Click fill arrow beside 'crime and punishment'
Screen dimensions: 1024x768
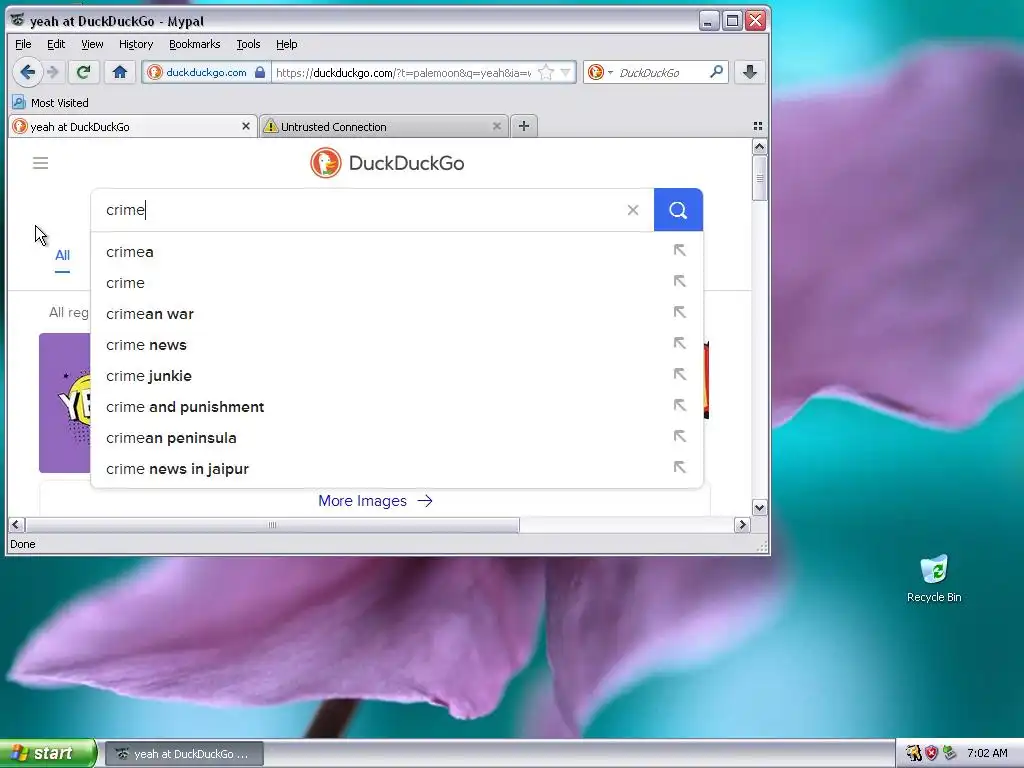click(x=679, y=406)
